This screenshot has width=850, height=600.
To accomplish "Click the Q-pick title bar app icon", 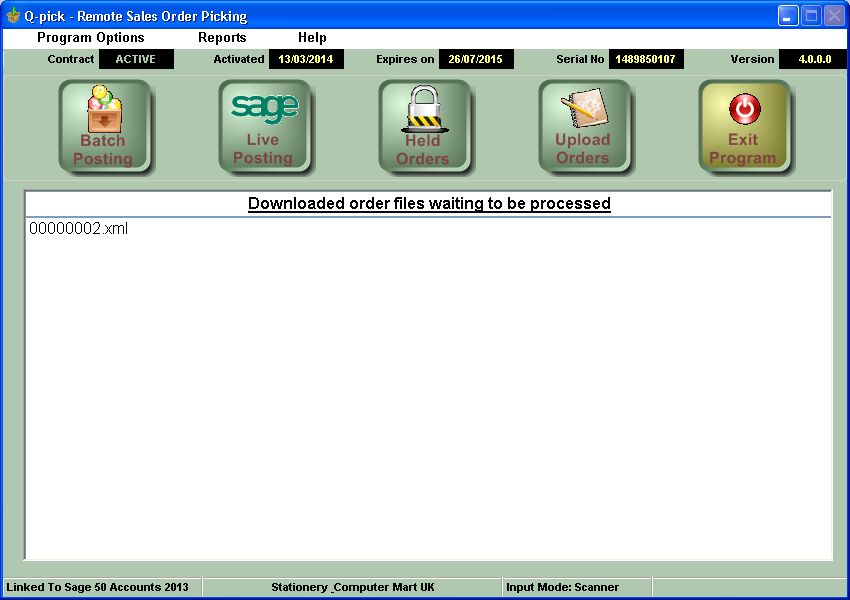I will [x=13, y=16].
